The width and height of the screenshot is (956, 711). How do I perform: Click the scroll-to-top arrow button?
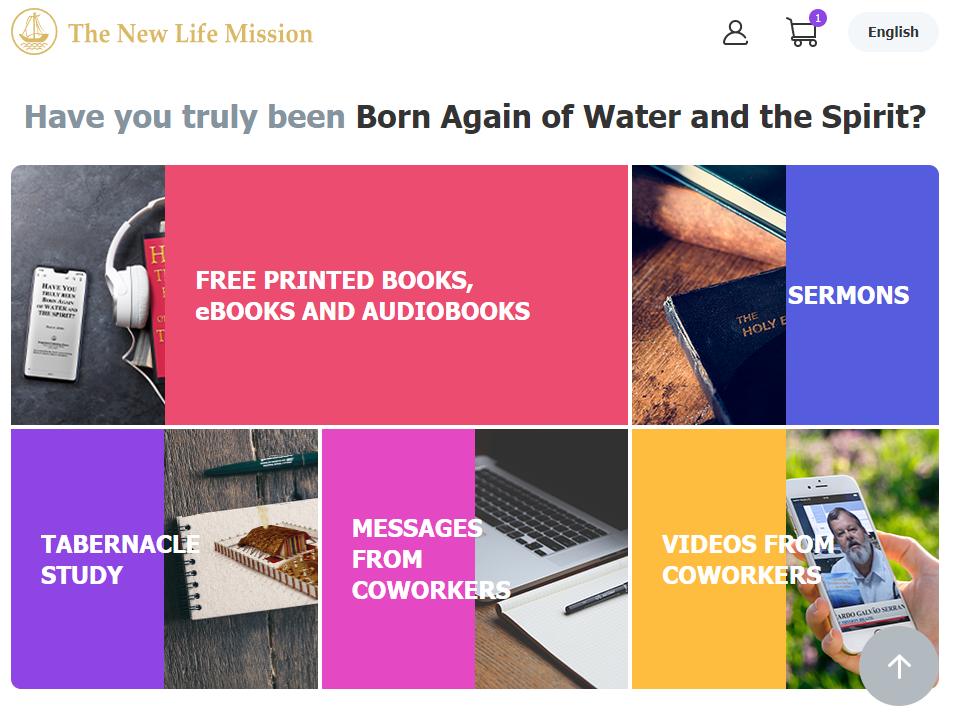click(899, 666)
